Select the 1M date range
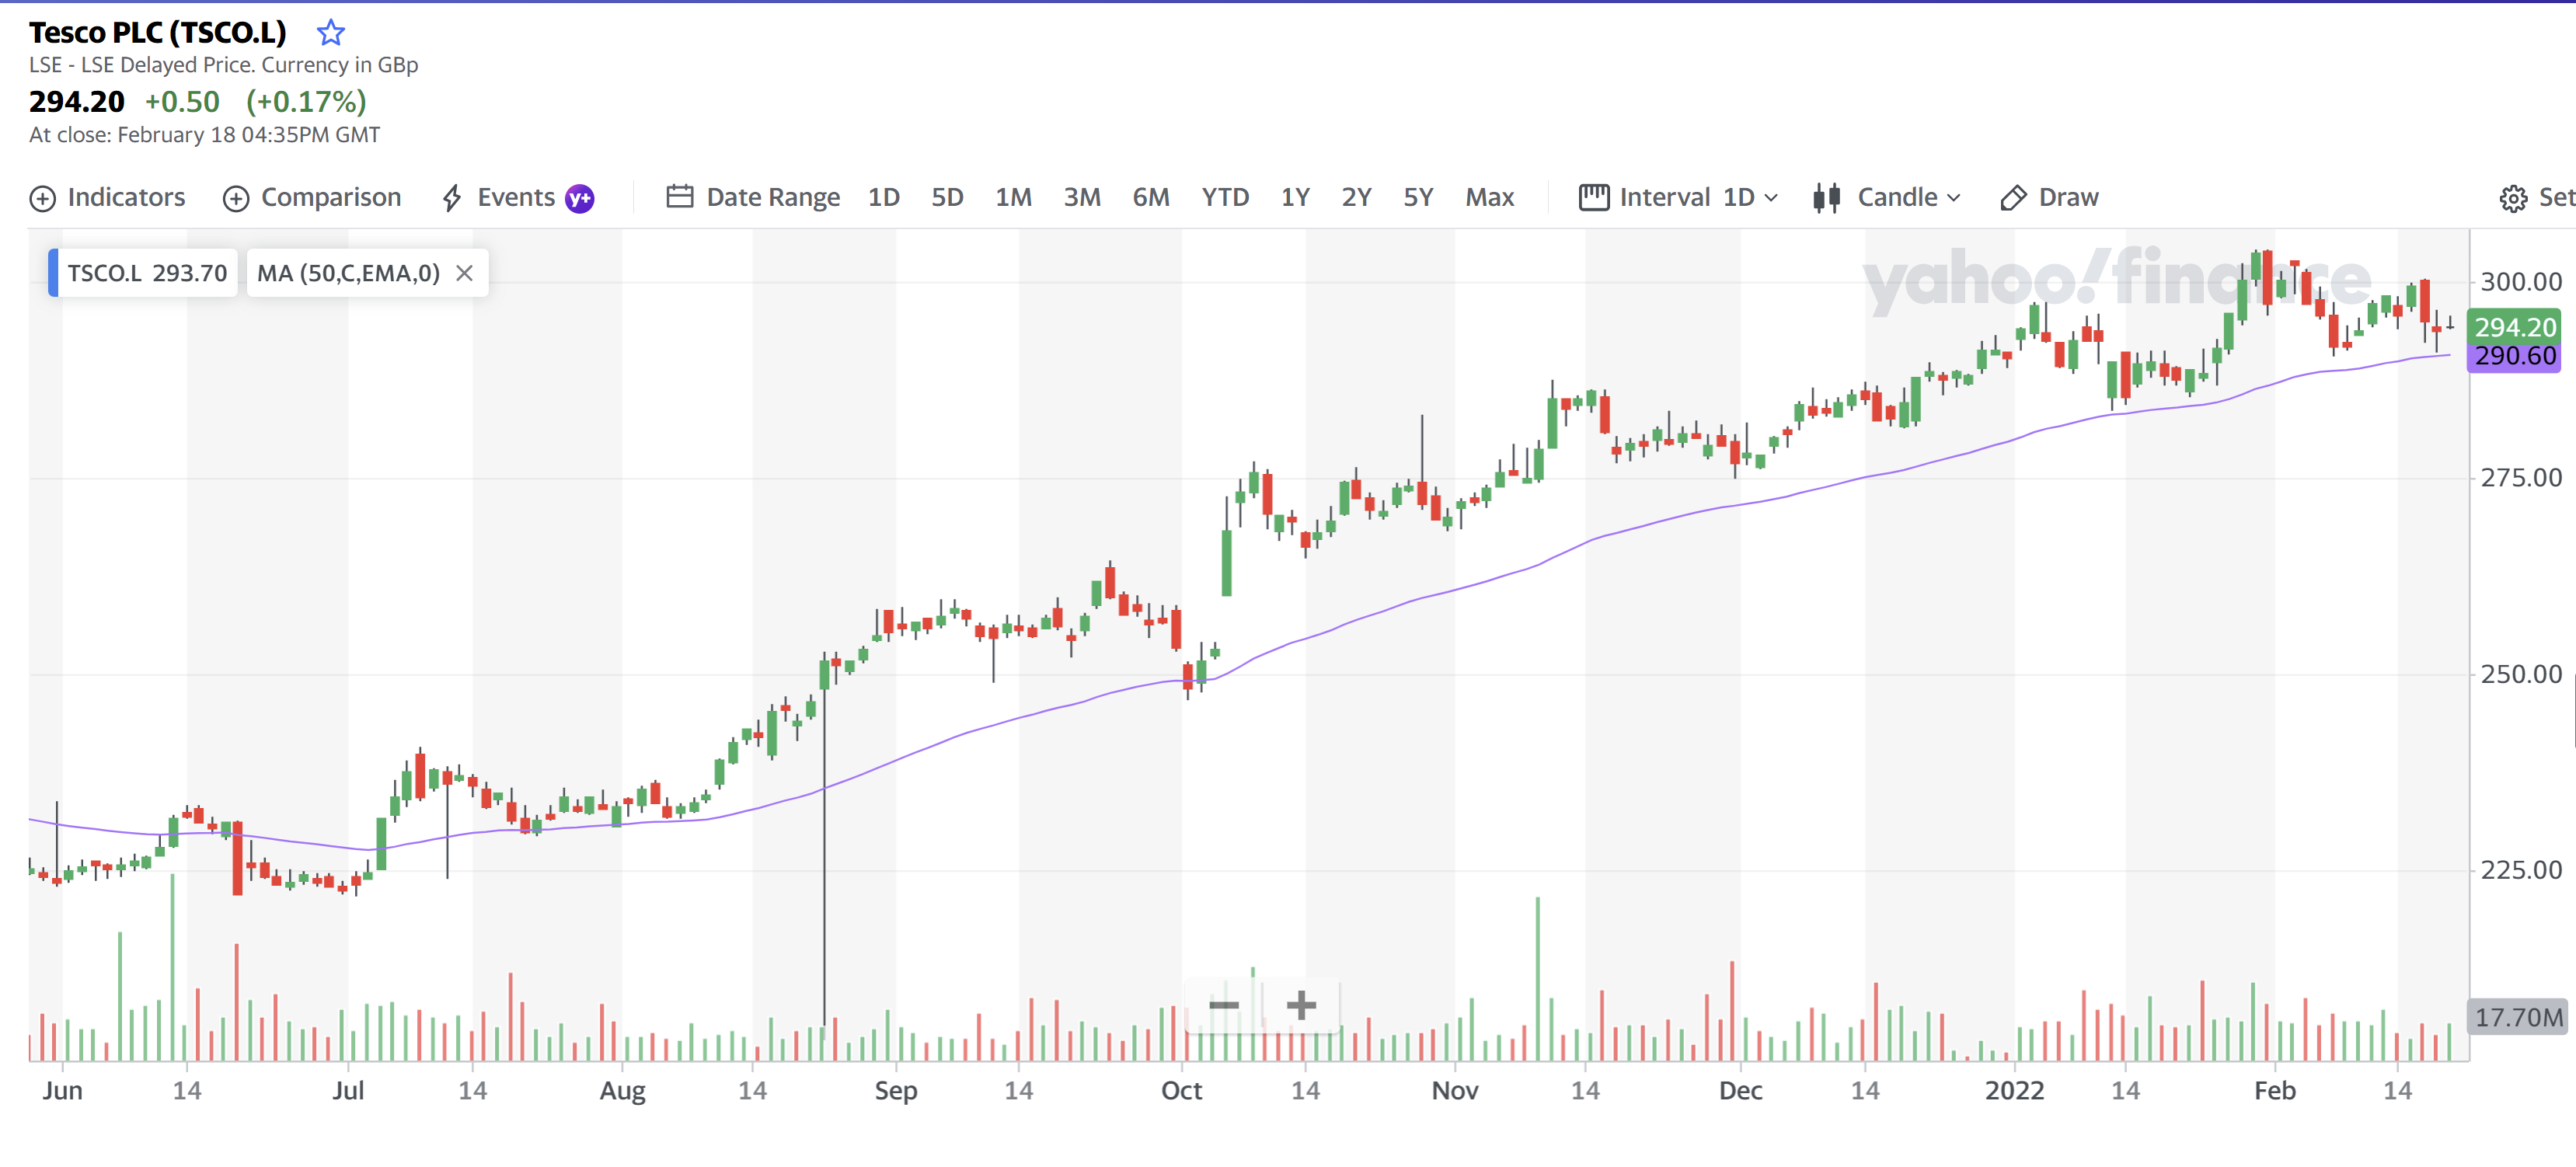This screenshot has height=1167, width=2576. click(x=1013, y=197)
